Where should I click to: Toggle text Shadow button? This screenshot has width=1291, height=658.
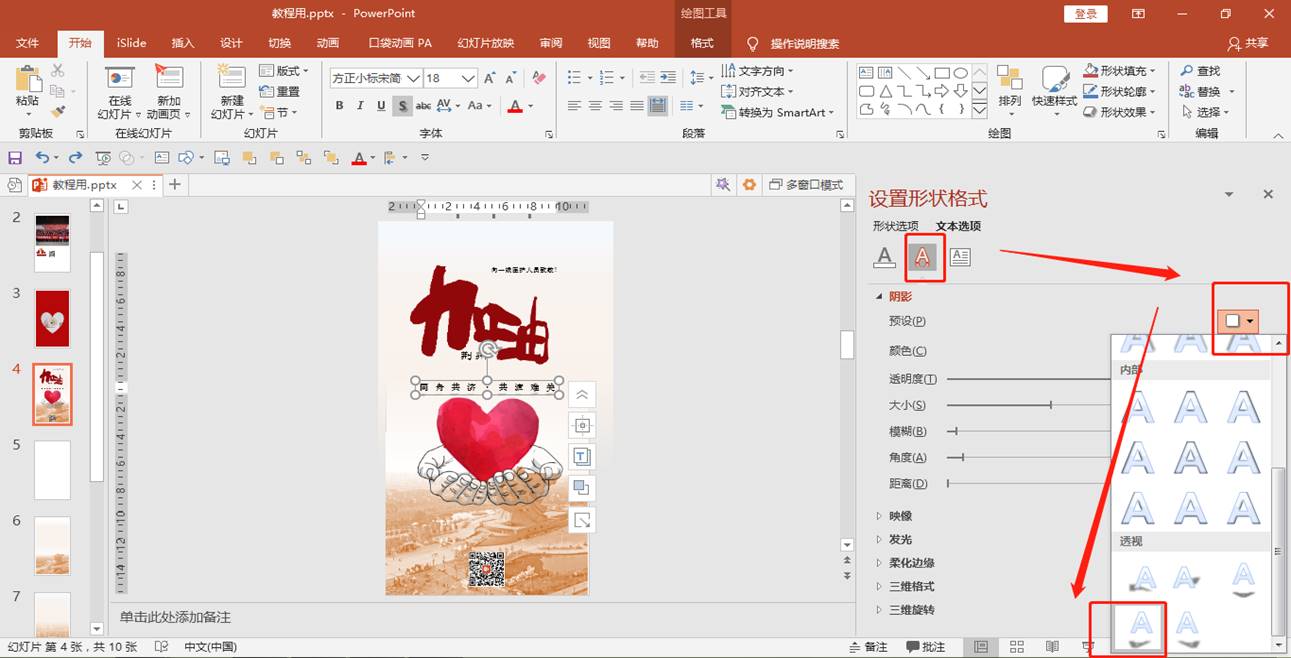click(402, 106)
